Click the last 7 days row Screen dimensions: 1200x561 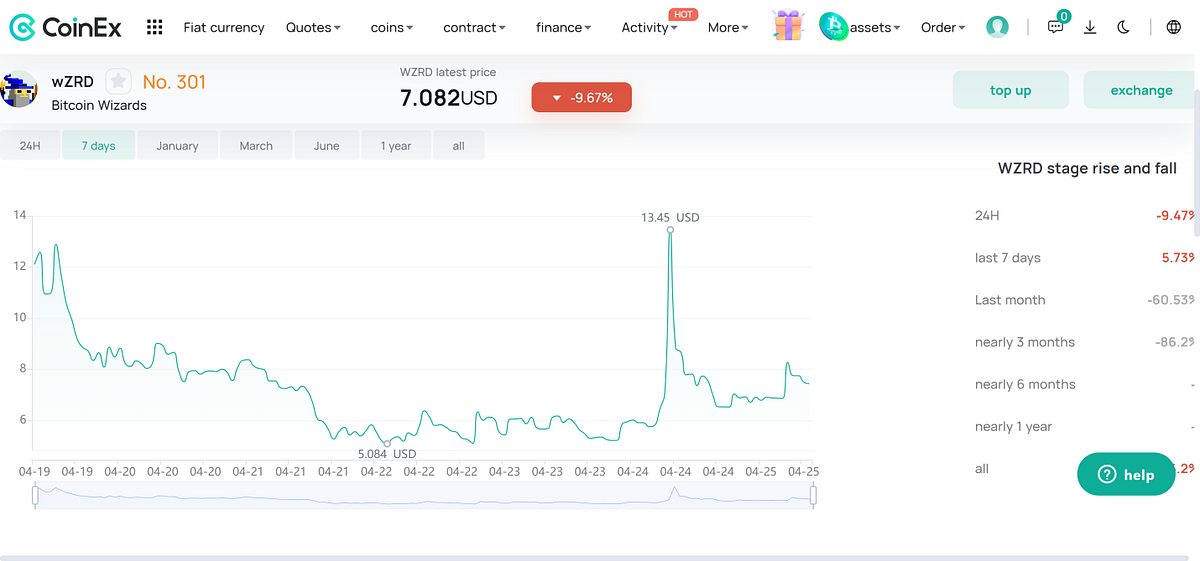tap(1084, 257)
